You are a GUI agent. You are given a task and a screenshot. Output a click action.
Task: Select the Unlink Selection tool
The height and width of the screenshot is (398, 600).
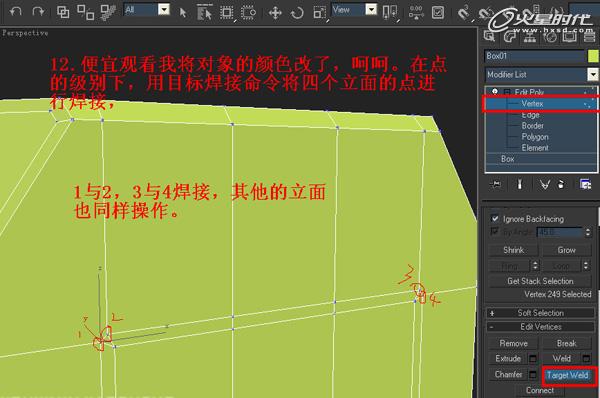(85, 12)
